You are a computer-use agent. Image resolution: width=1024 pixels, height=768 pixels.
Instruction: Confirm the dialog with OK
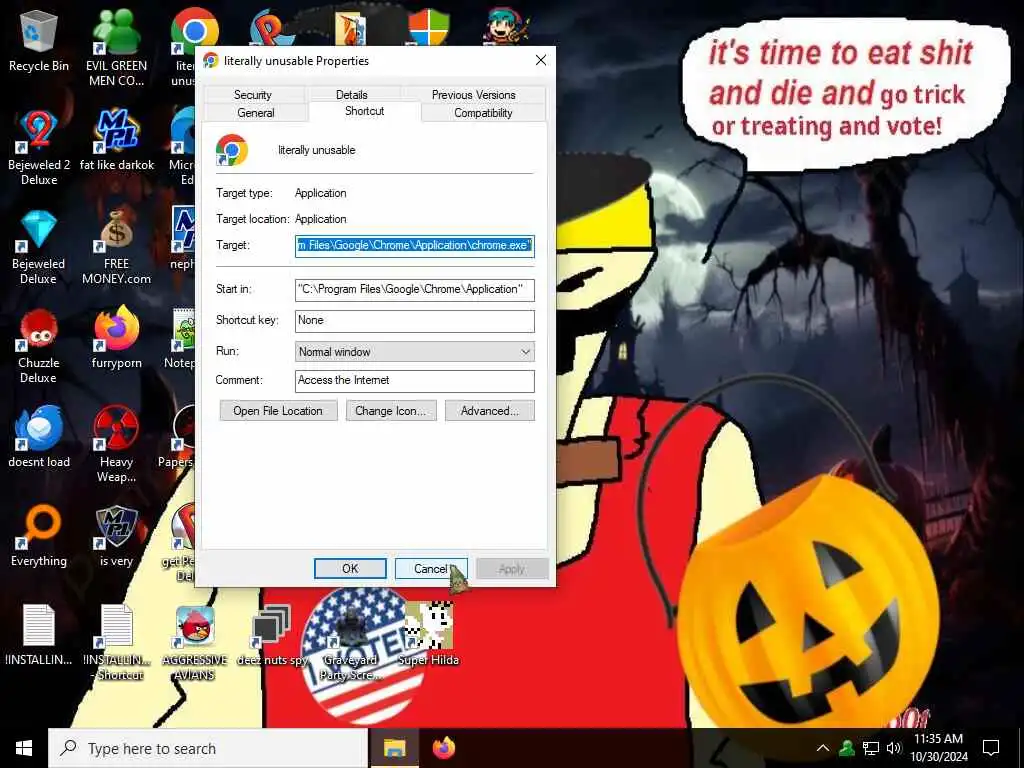tap(350, 569)
